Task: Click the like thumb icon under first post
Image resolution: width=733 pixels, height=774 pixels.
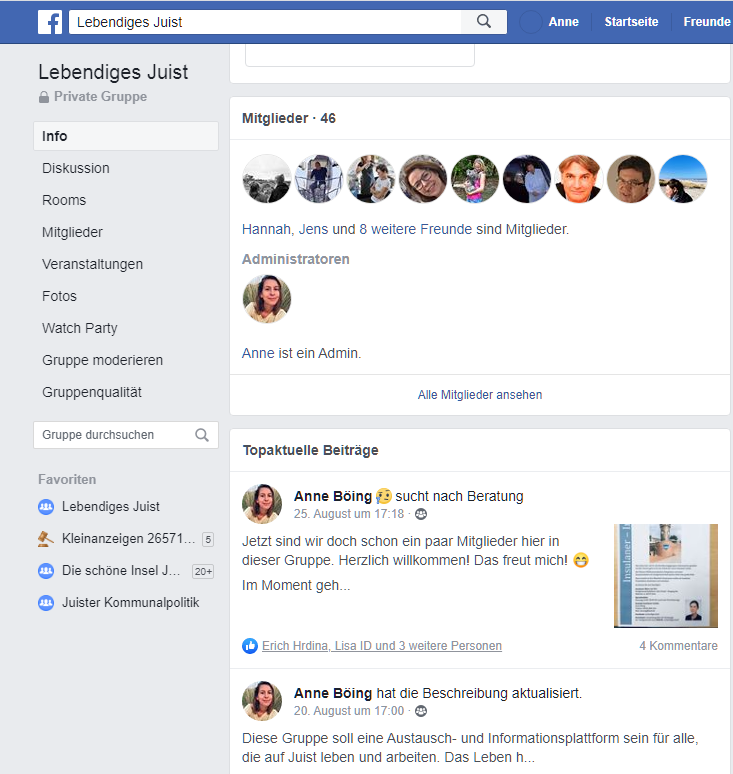Action: (250, 646)
